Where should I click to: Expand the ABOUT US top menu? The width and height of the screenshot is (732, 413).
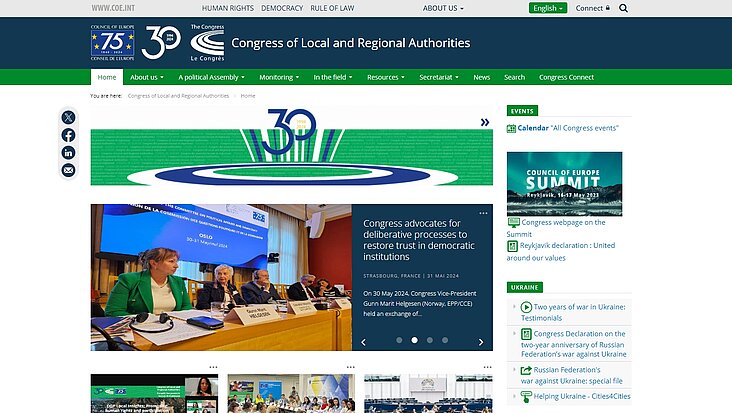(x=443, y=8)
